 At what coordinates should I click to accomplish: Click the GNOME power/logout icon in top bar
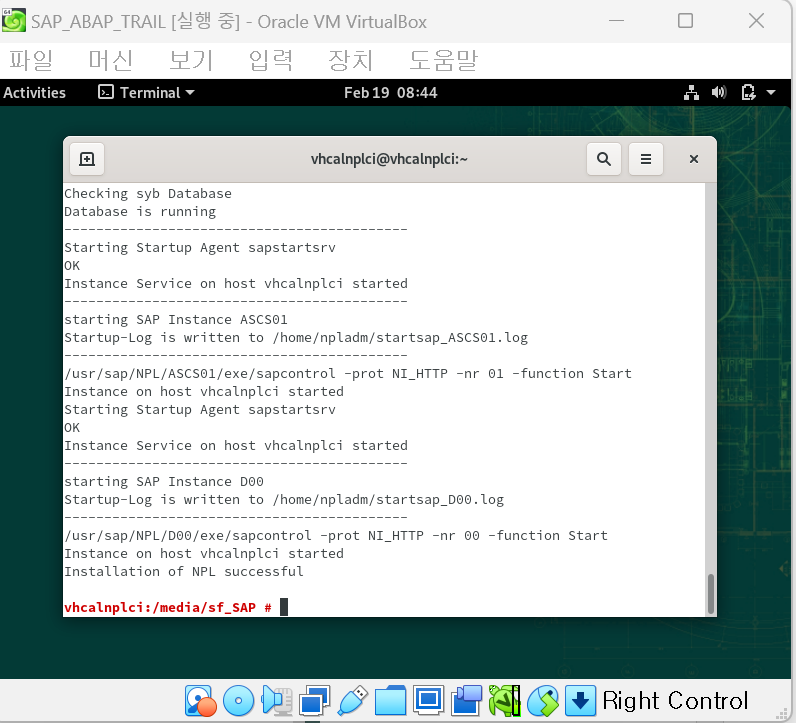click(x=748, y=92)
